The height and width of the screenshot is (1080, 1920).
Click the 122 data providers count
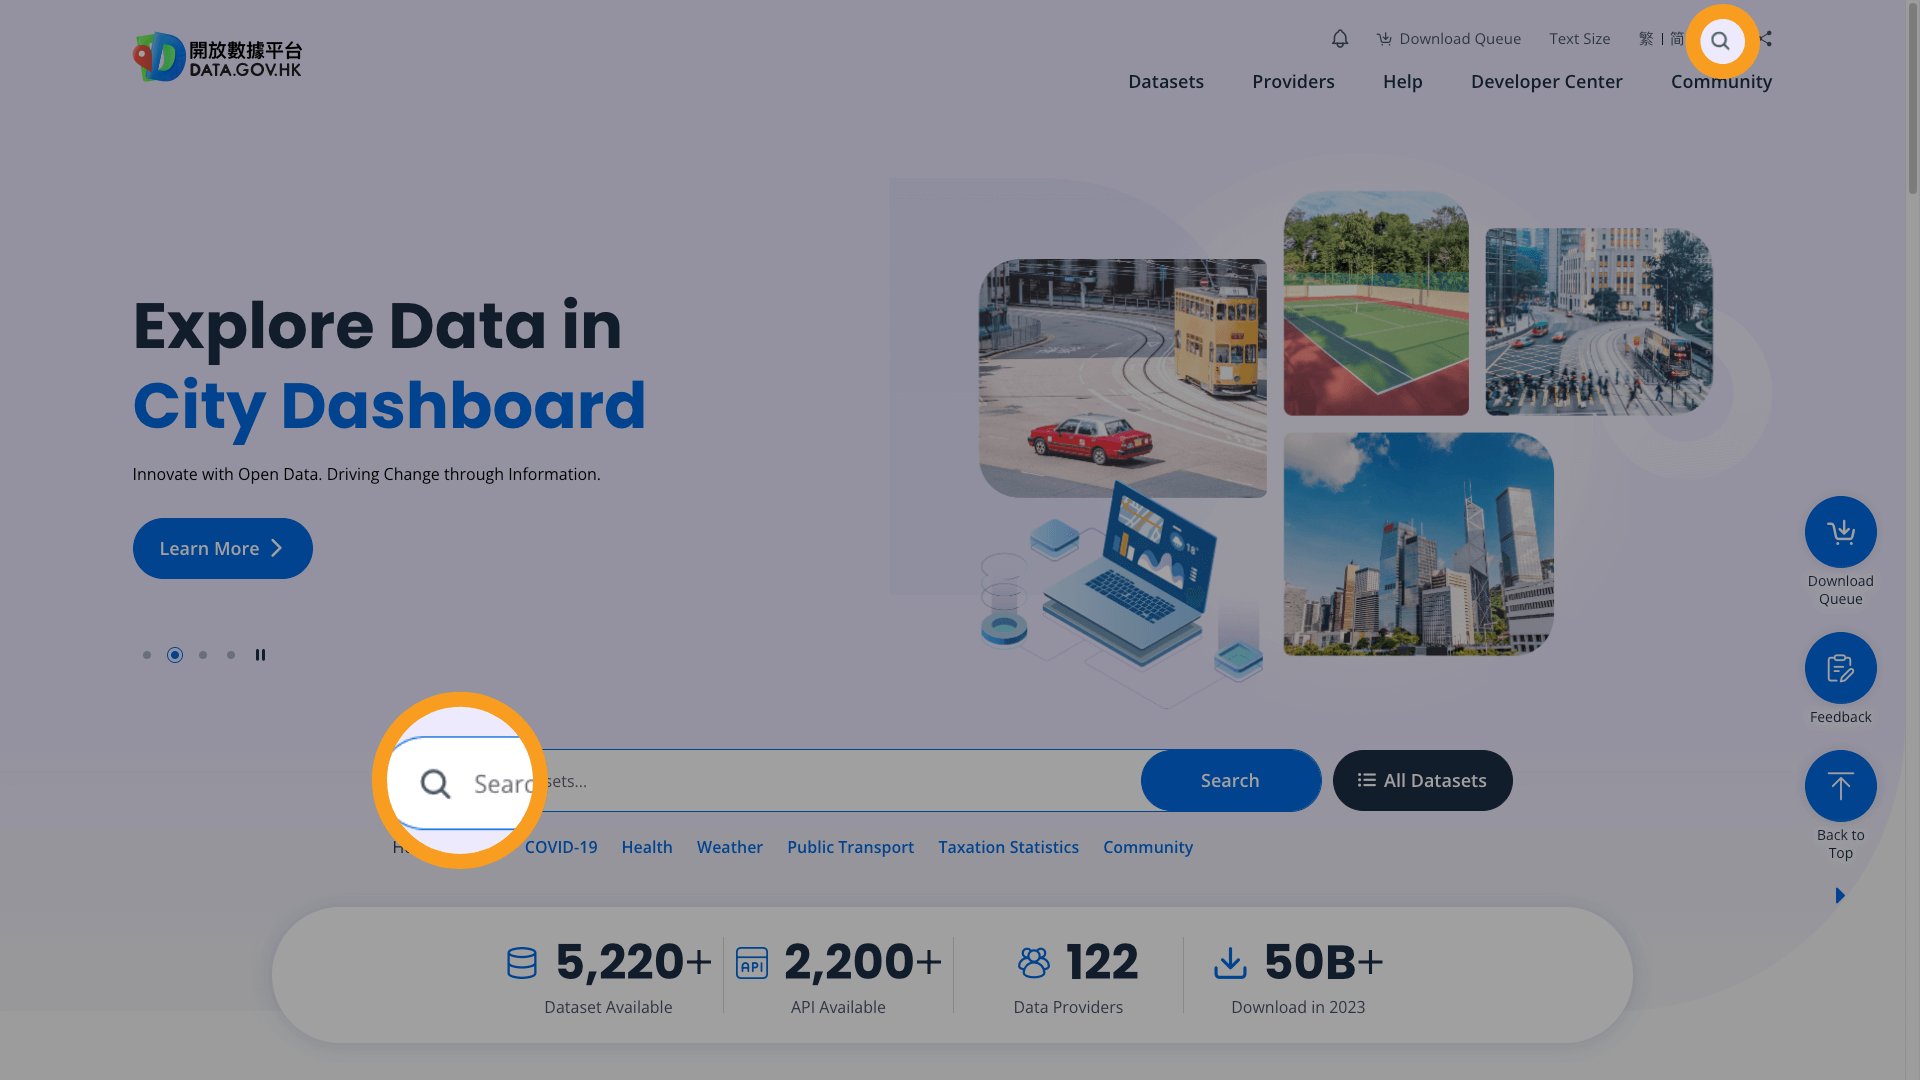[x=1102, y=962]
